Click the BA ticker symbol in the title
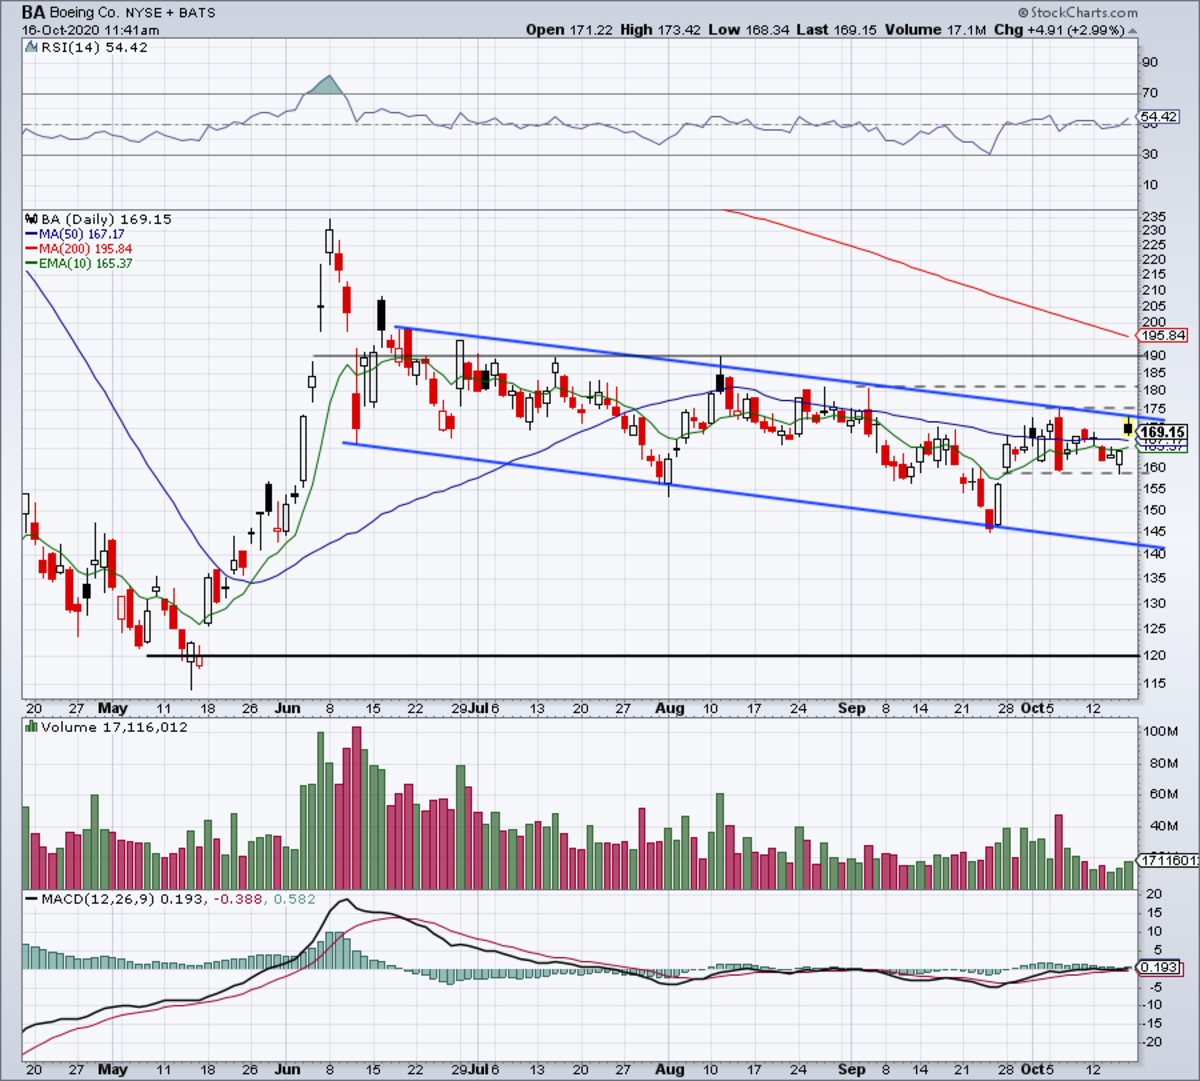 [x=33, y=13]
